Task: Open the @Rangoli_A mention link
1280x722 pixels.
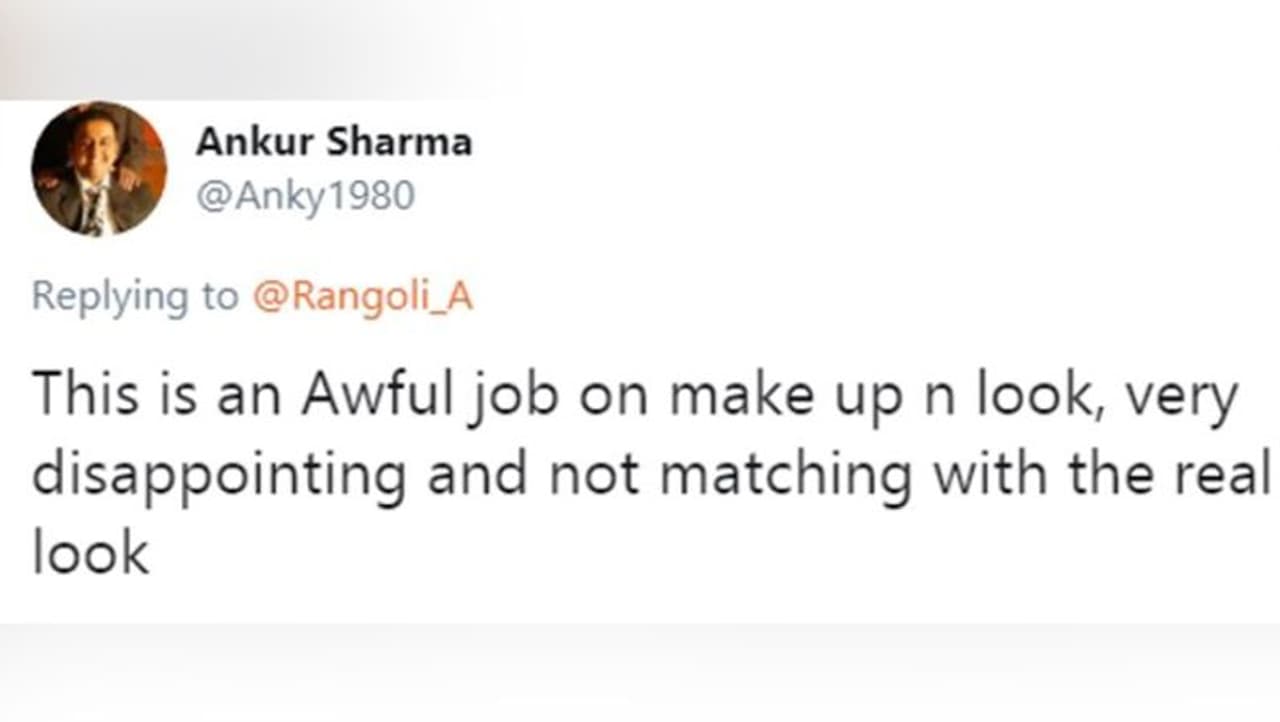Action: click(362, 297)
